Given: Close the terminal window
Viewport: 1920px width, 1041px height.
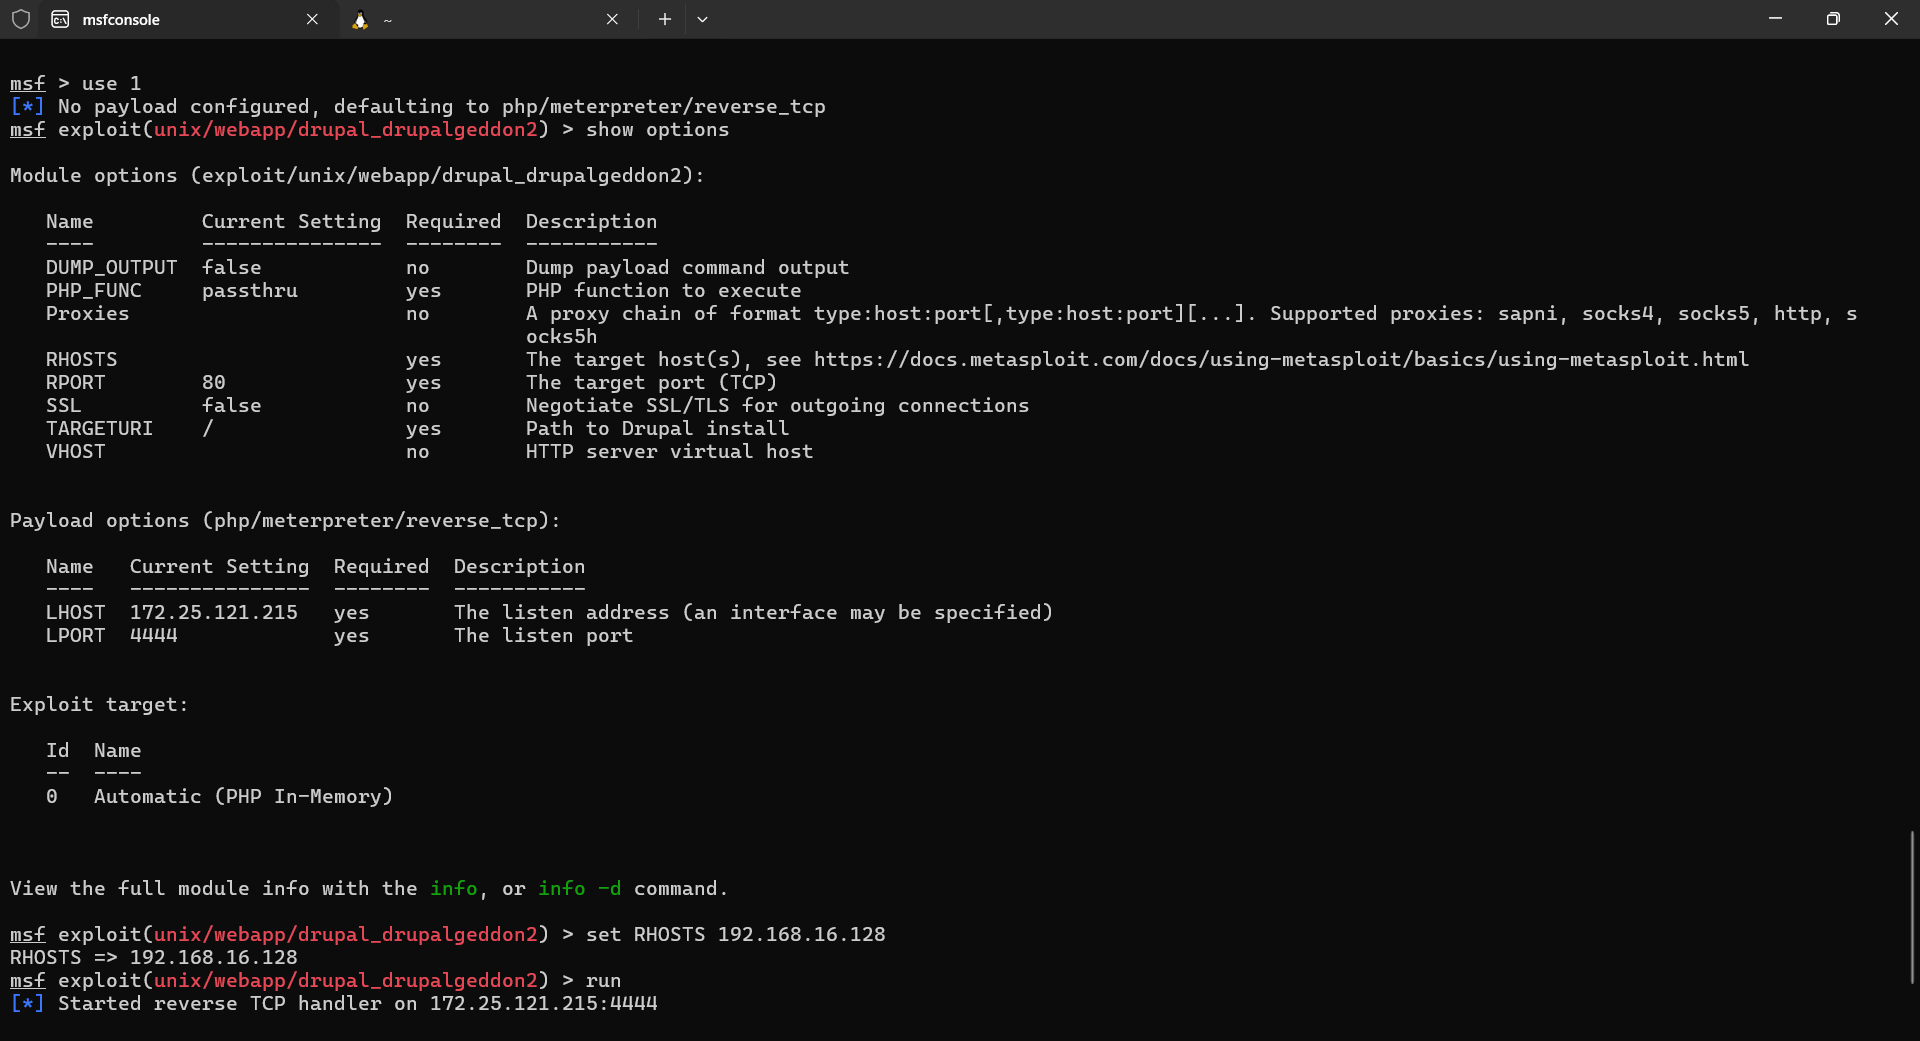Looking at the screenshot, I should click(x=1891, y=19).
